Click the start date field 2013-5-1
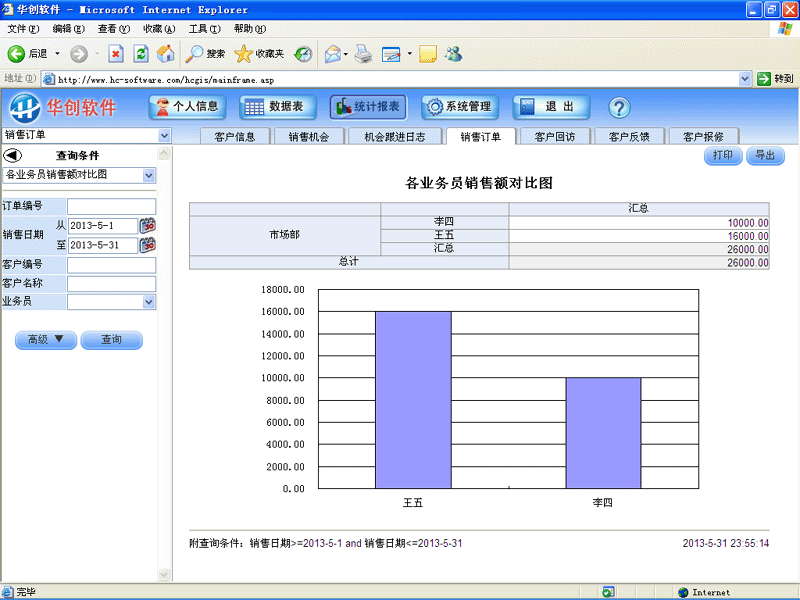The width and height of the screenshot is (800, 600). (x=103, y=226)
